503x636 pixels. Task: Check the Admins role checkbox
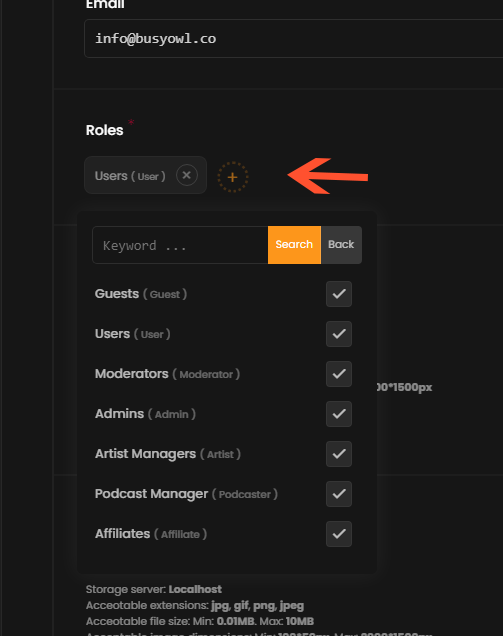coord(339,414)
